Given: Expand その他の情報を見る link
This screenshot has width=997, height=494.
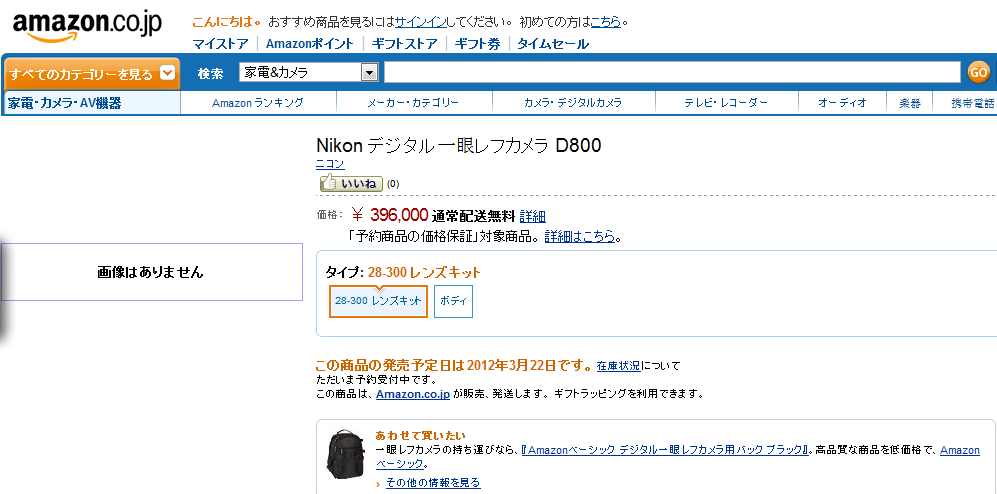Looking at the screenshot, I should (x=433, y=483).
